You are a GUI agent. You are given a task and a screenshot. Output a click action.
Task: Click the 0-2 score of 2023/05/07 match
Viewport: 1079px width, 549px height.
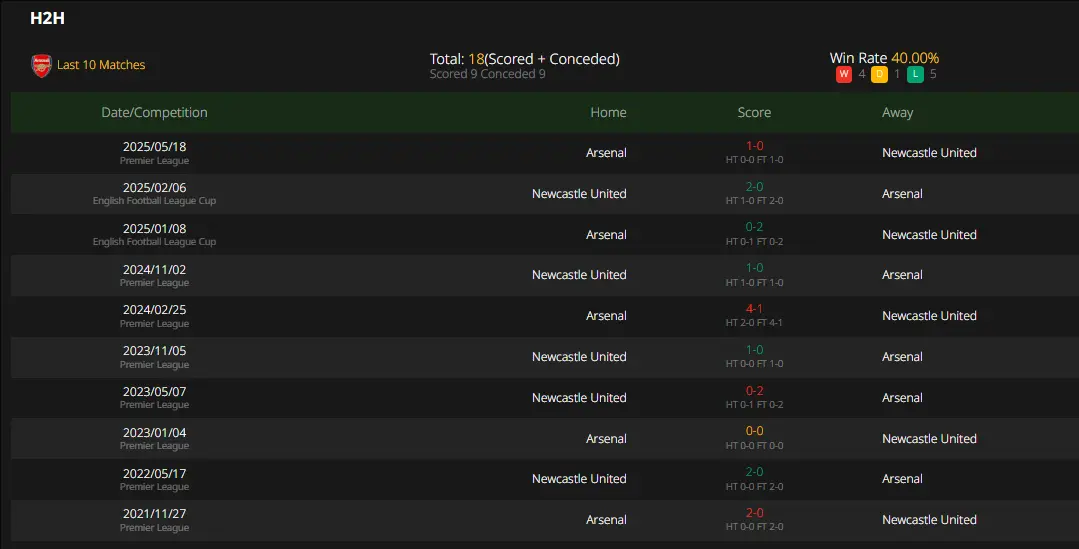click(754, 391)
